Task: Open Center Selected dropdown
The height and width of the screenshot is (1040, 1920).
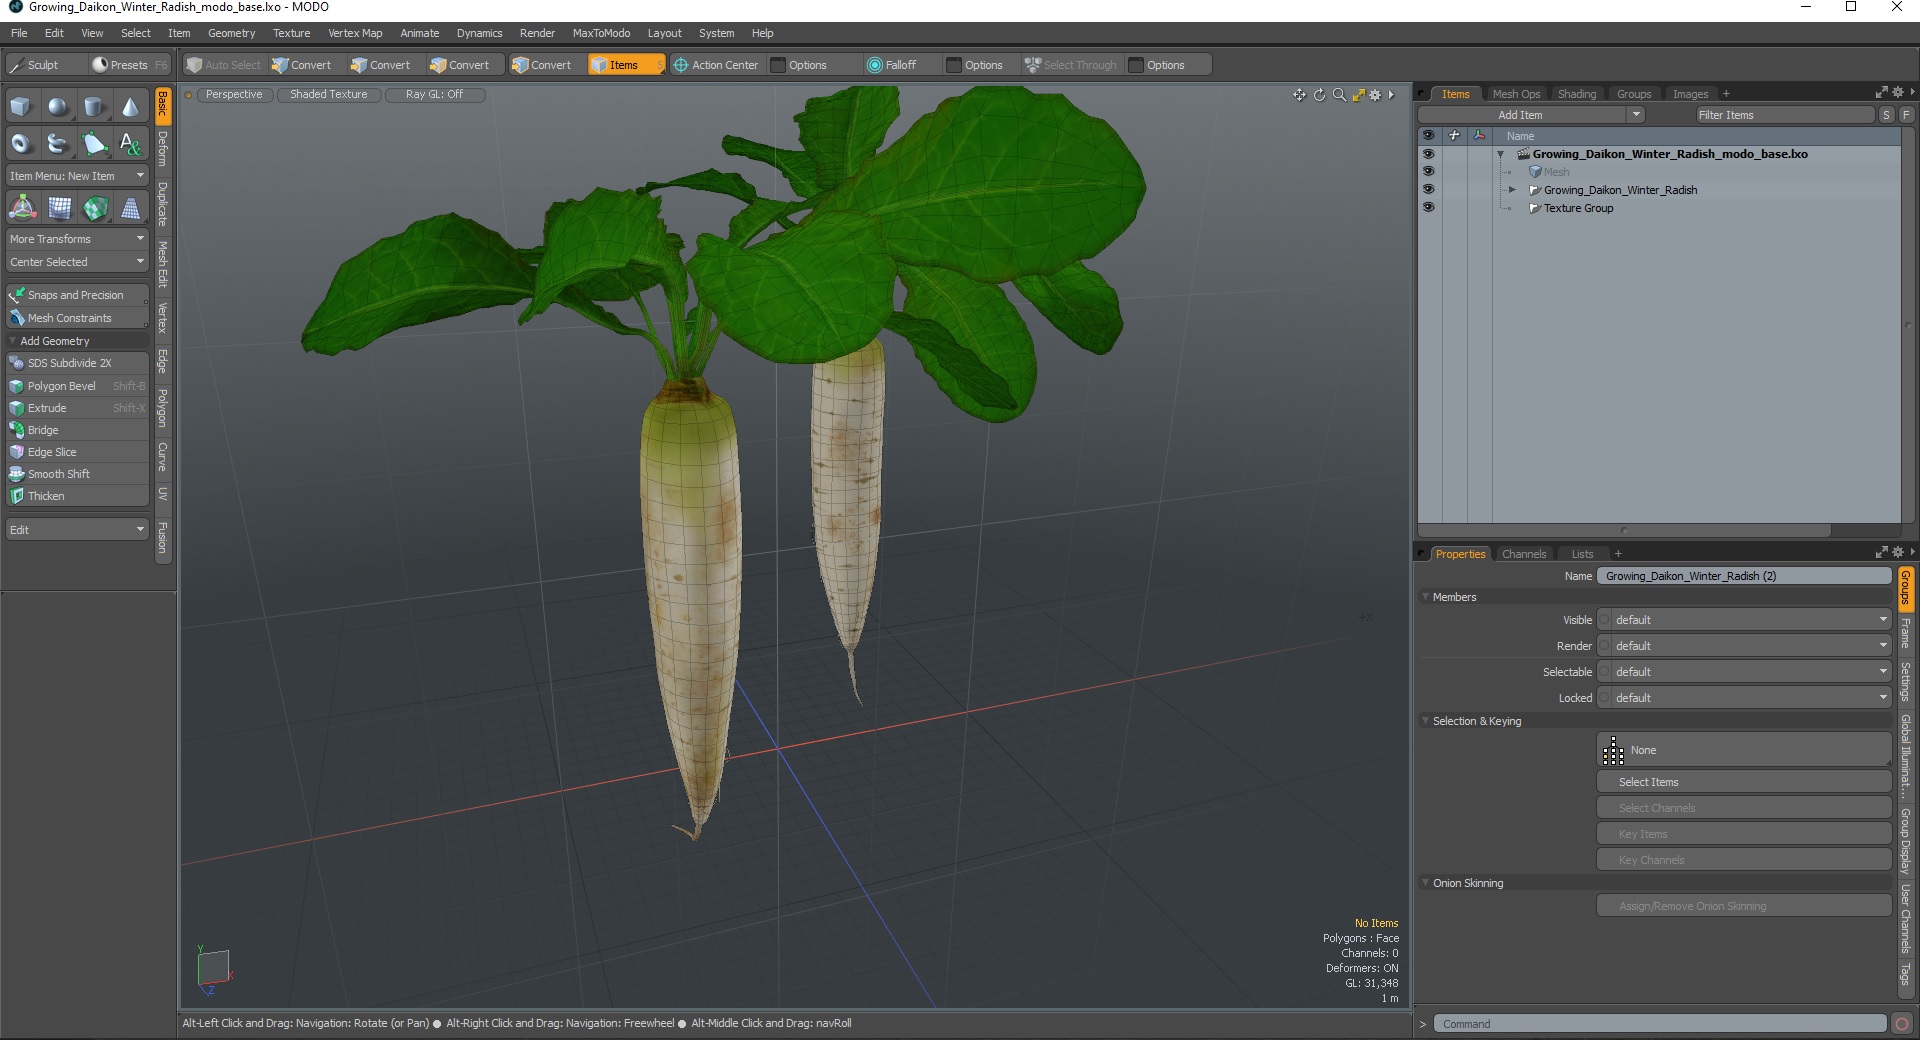Action: tap(77, 262)
